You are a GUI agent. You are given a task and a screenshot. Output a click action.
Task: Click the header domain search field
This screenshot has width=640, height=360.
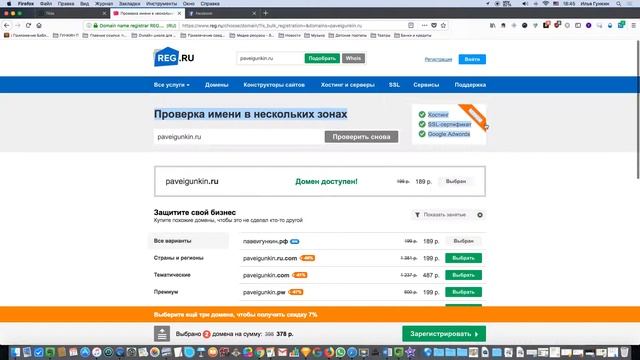pos(270,58)
